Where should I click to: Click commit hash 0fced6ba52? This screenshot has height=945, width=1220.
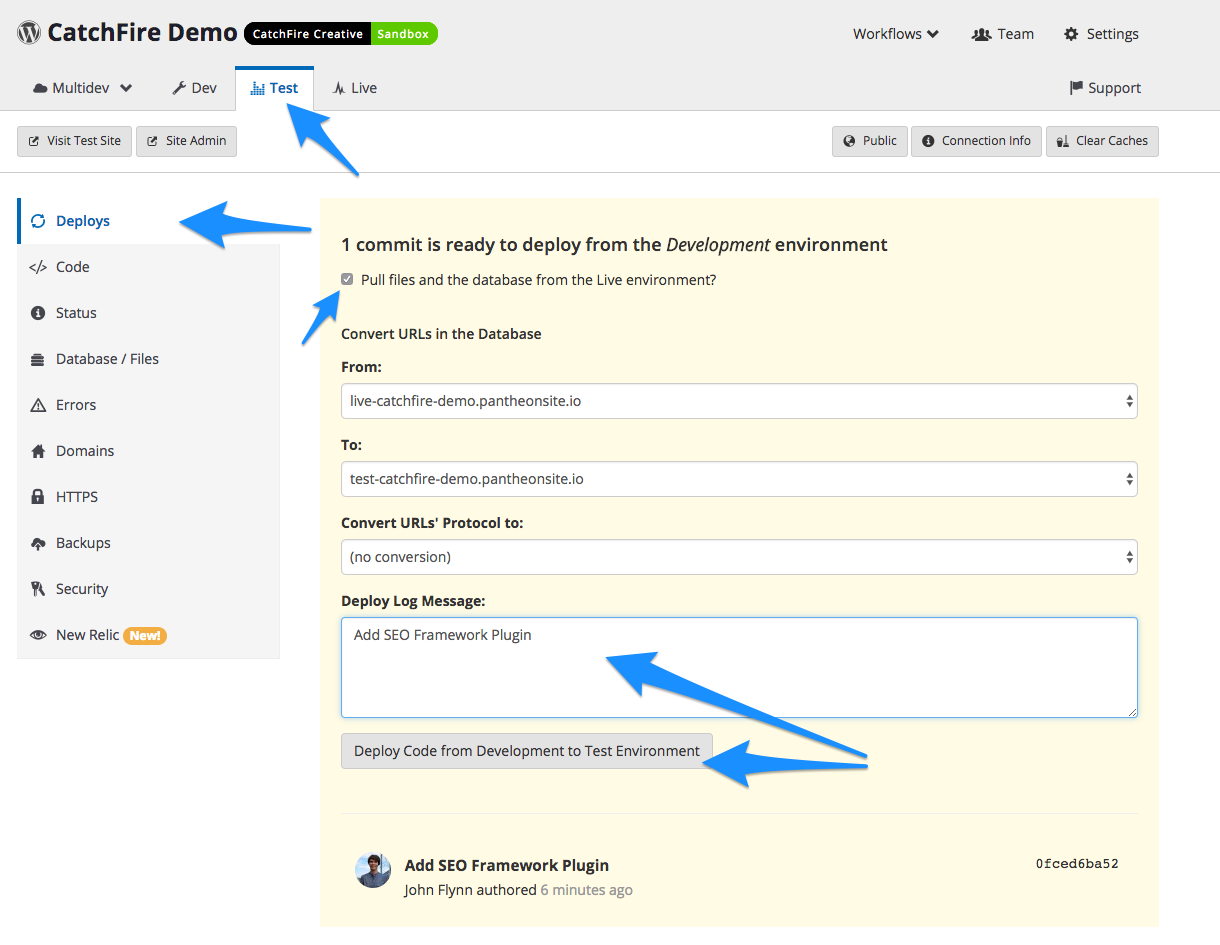1077,864
